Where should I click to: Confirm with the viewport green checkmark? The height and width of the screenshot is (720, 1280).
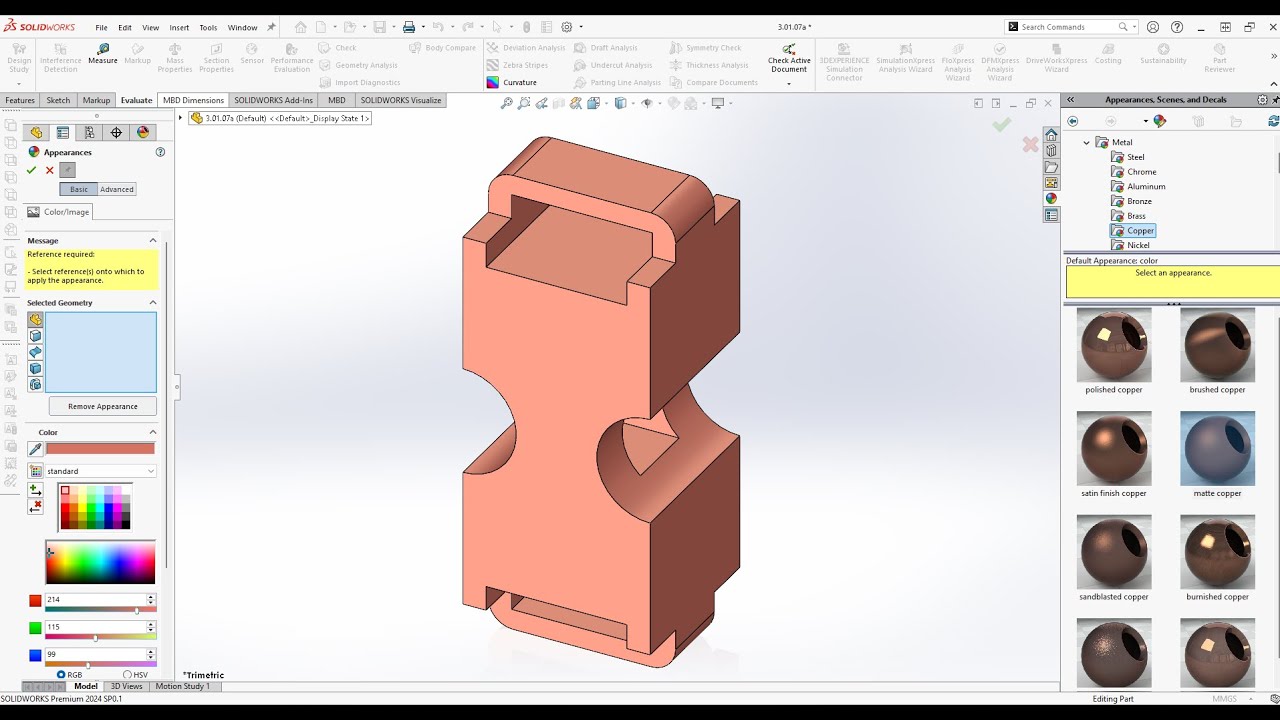click(x=1001, y=124)
